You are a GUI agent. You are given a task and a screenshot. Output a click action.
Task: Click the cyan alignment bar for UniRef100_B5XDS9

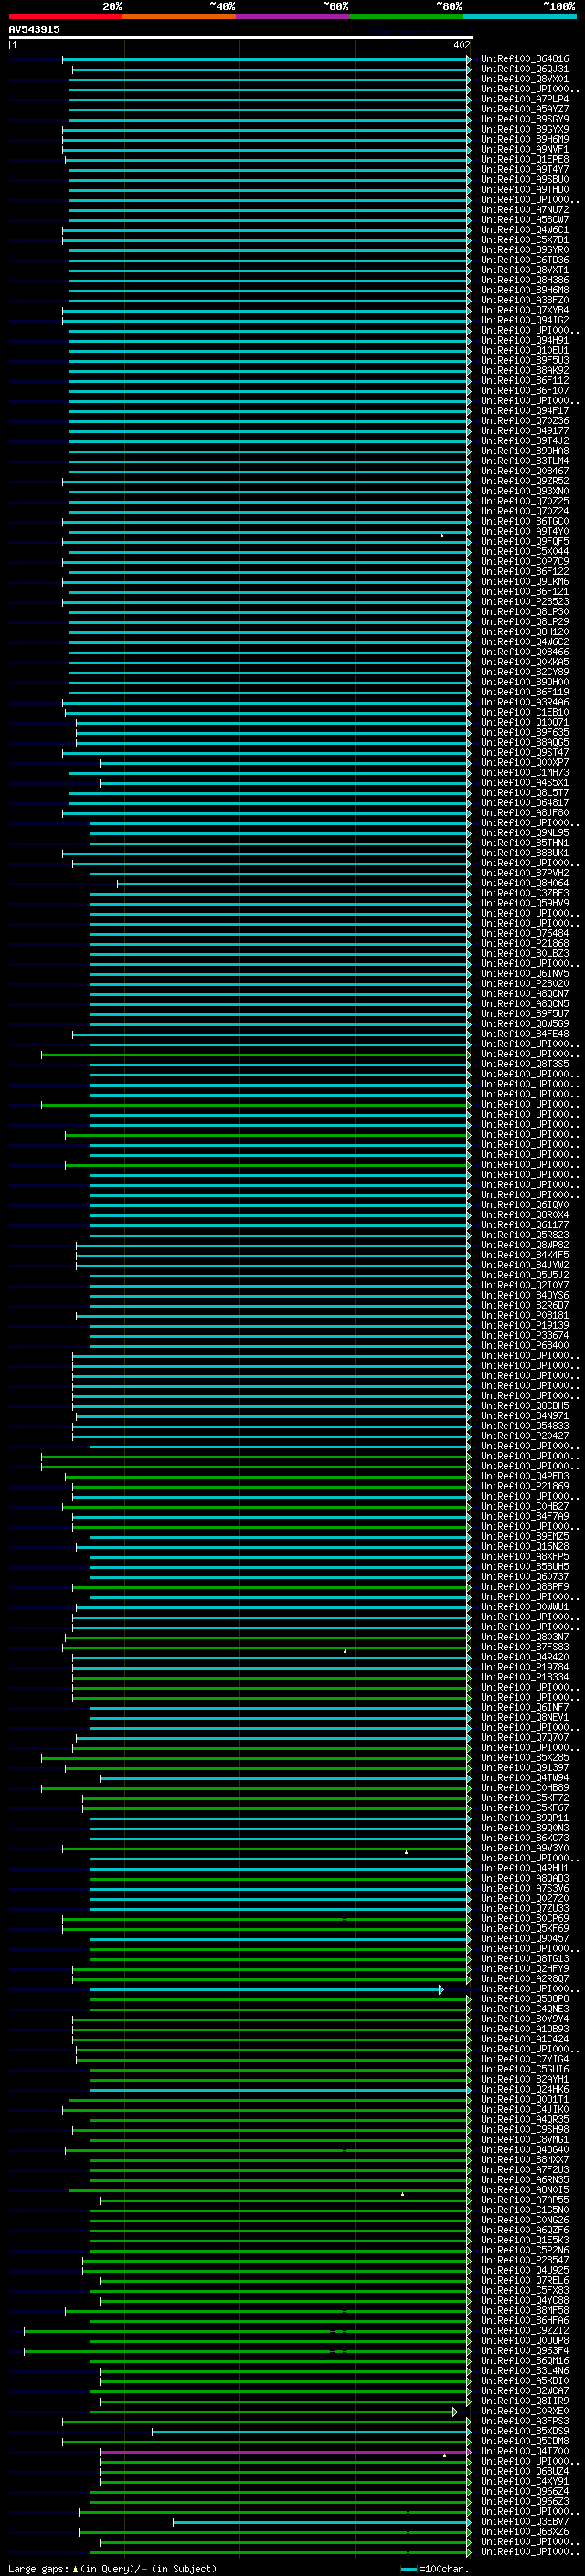point(310,2432)
